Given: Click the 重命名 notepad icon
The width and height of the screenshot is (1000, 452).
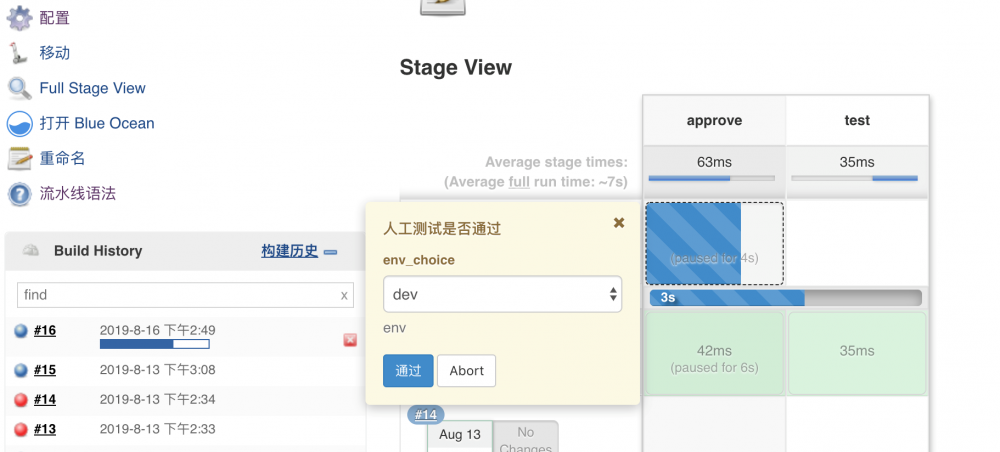Looking at the screenshot, I should coord(20,158).
